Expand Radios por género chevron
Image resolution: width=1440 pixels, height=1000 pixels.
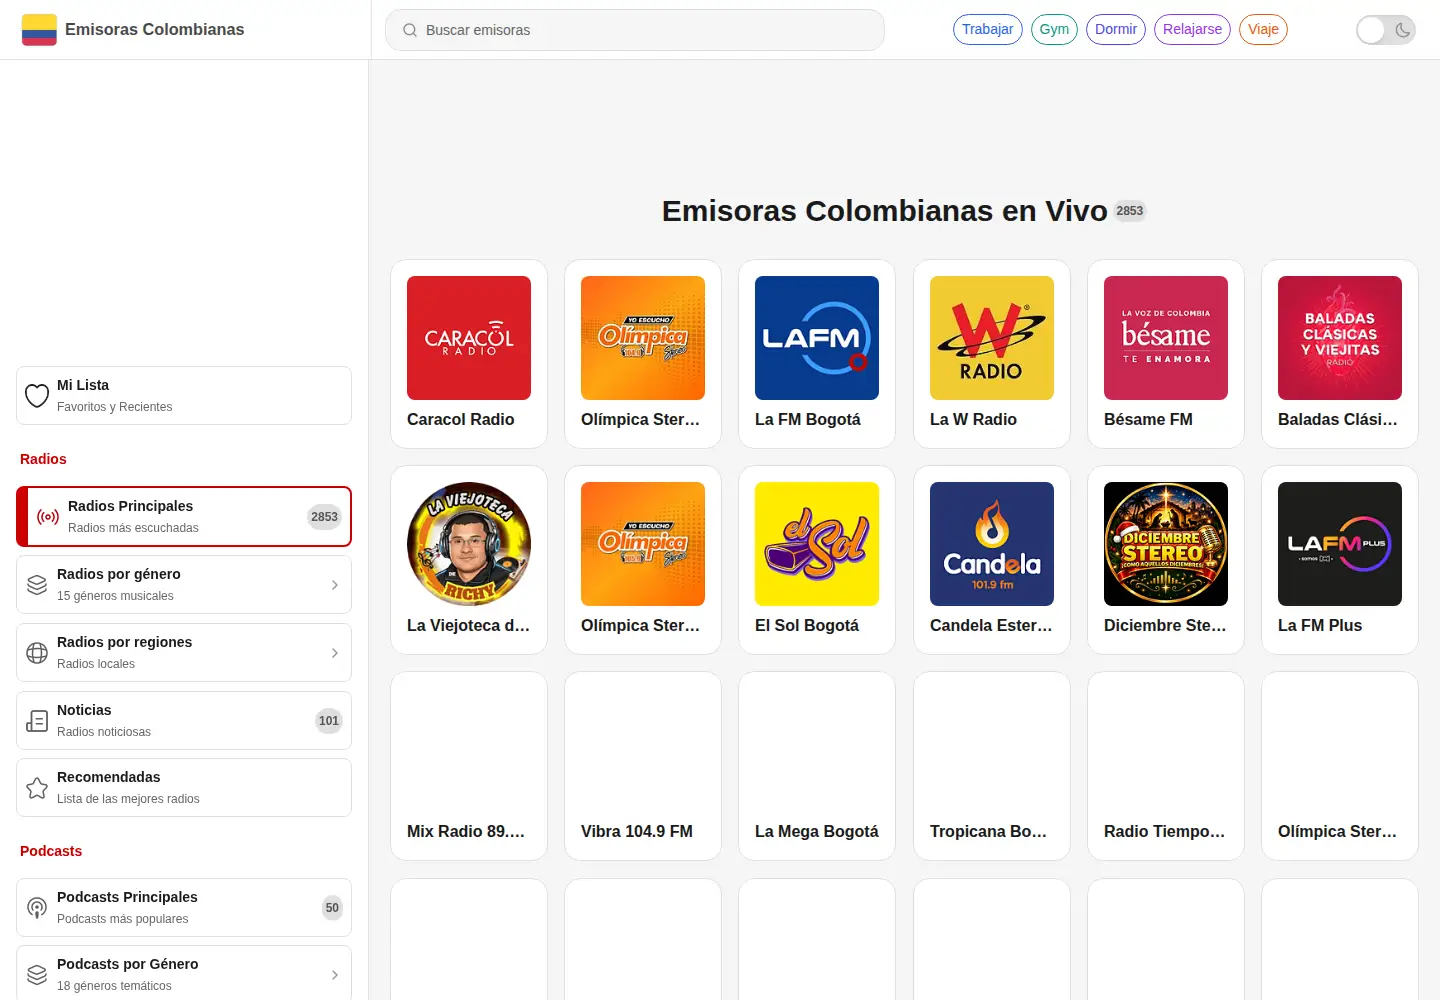point(335,585)
